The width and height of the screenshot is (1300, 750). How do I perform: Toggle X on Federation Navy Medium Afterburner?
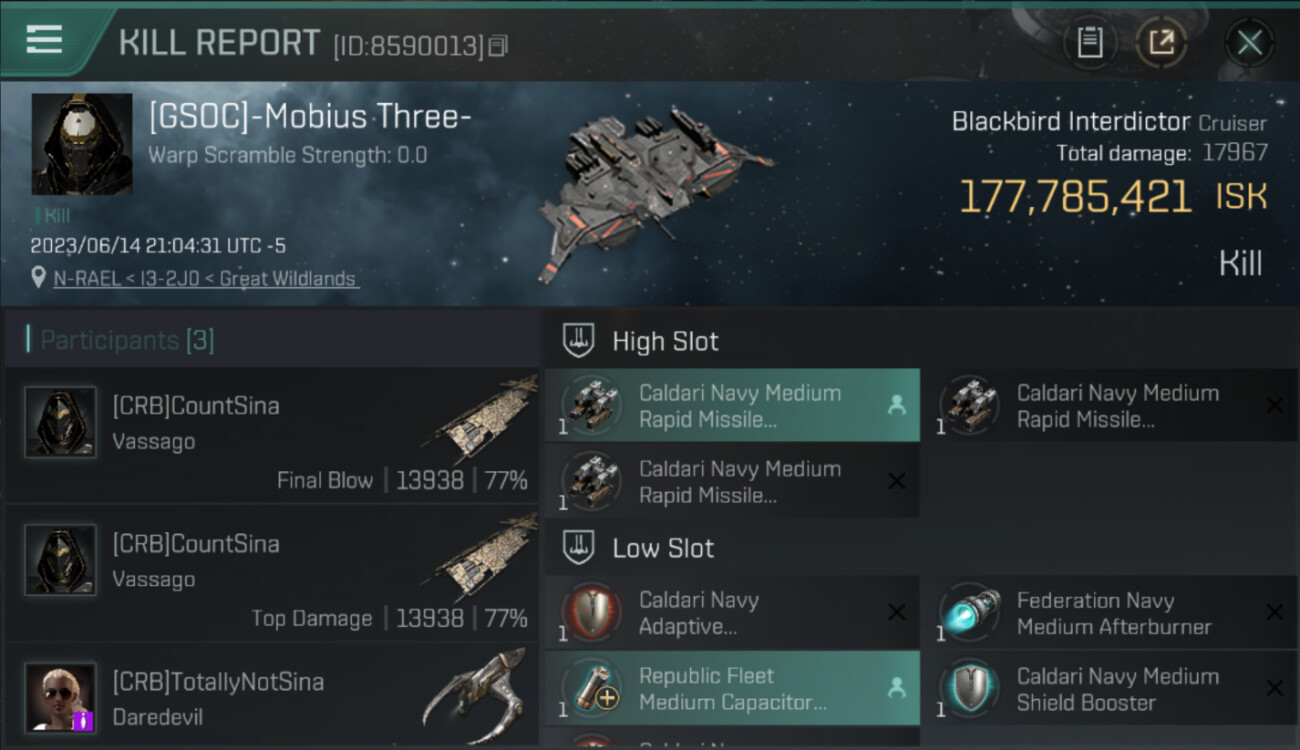(1274, 612)
